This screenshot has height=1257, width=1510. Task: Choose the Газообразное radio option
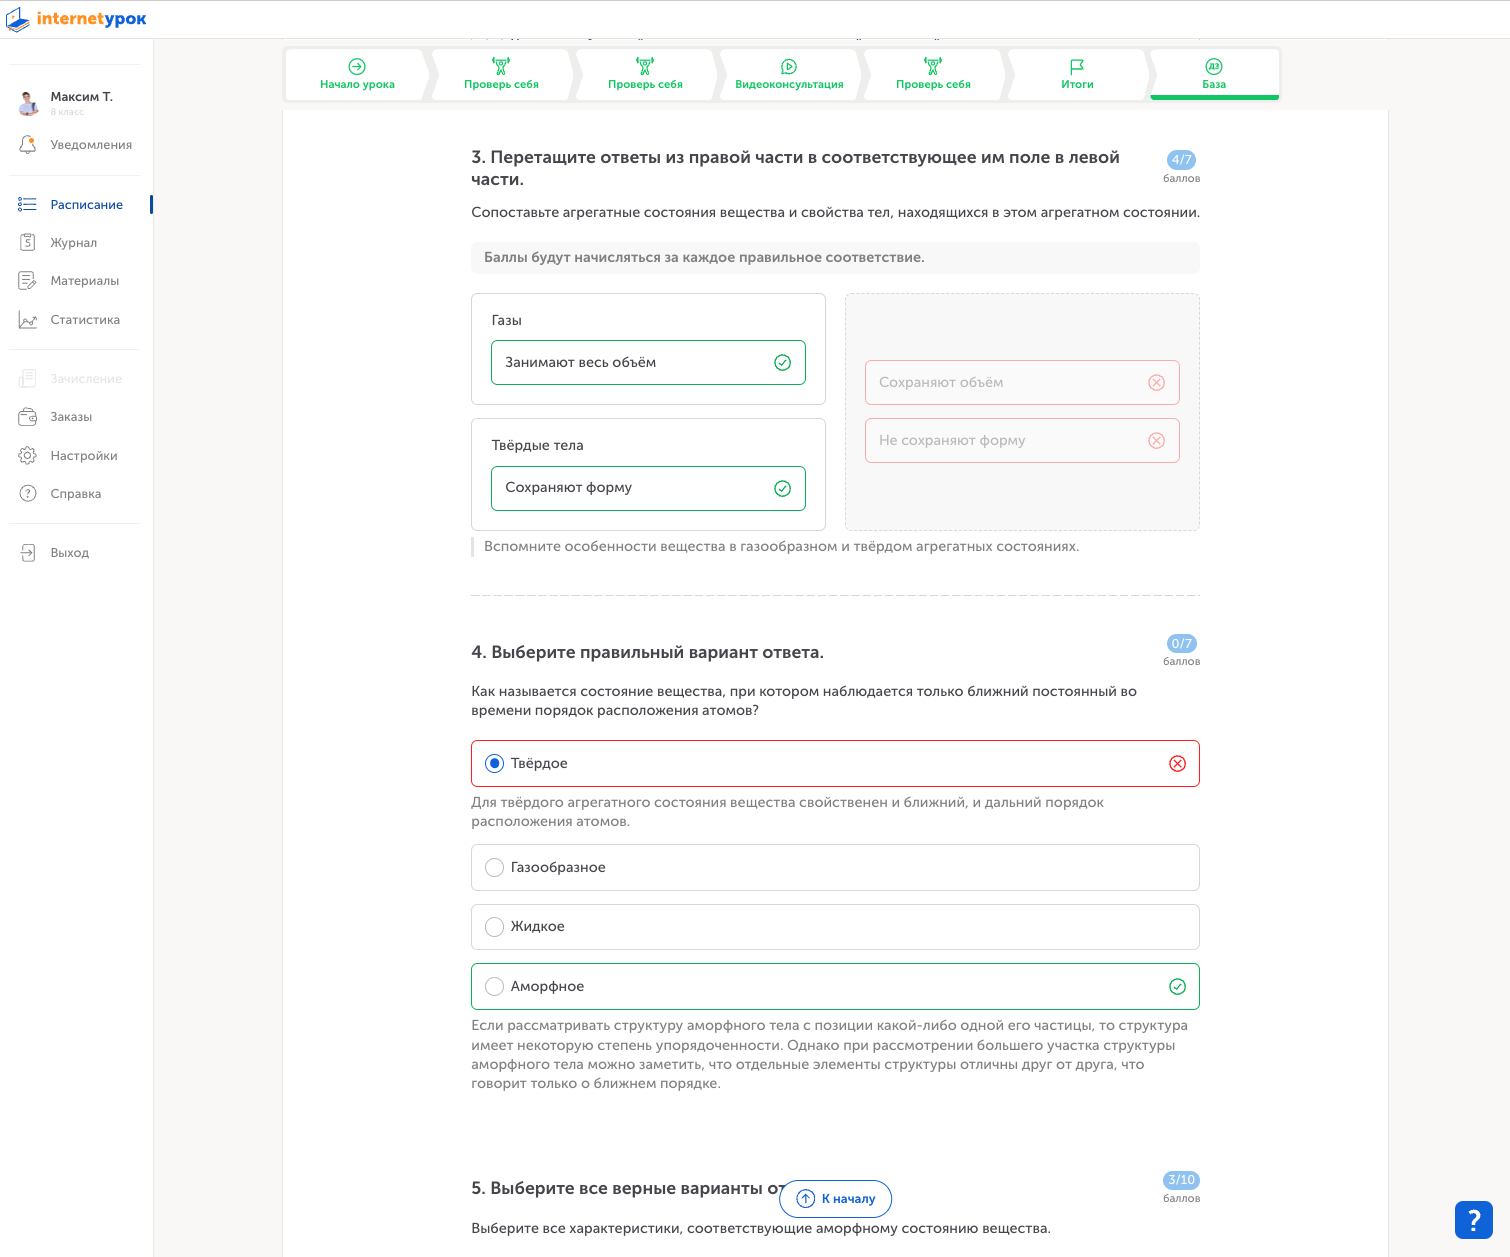494,868
